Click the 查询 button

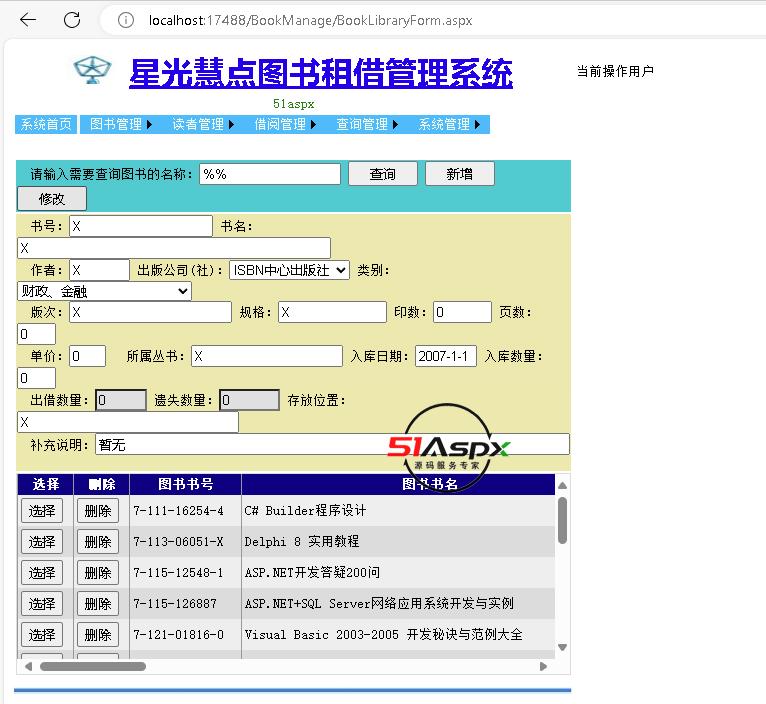click(383, 174)
